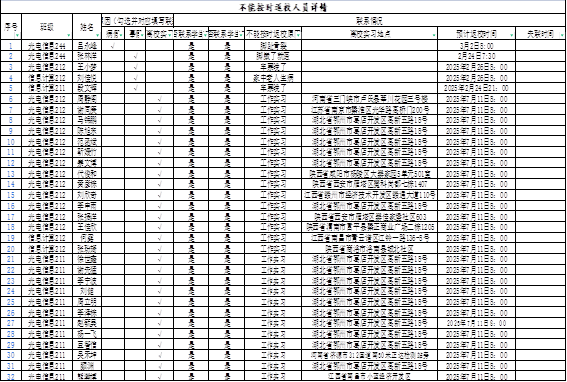Viewport: 567px width, 382px height.
Task: Click the blue serial number 1
Action: point(11,46)
